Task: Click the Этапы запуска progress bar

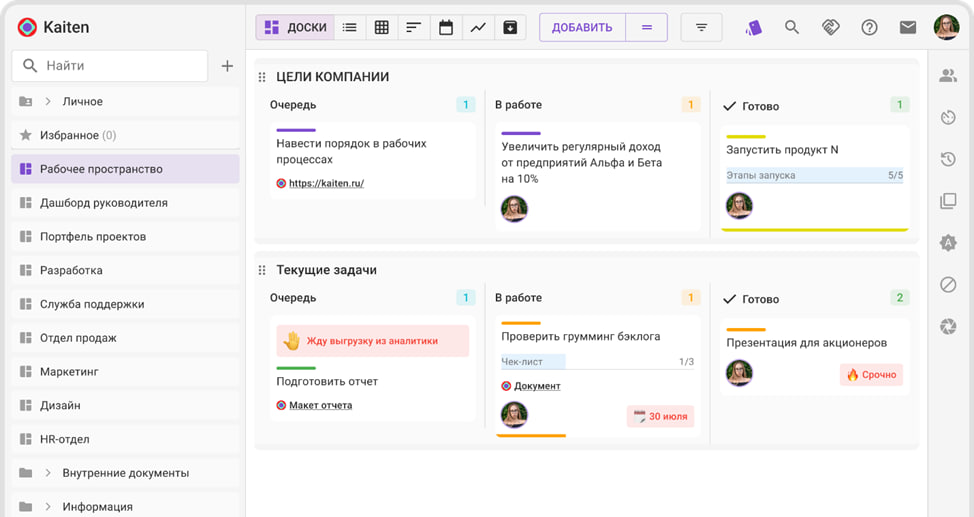Action: point(814,176)
